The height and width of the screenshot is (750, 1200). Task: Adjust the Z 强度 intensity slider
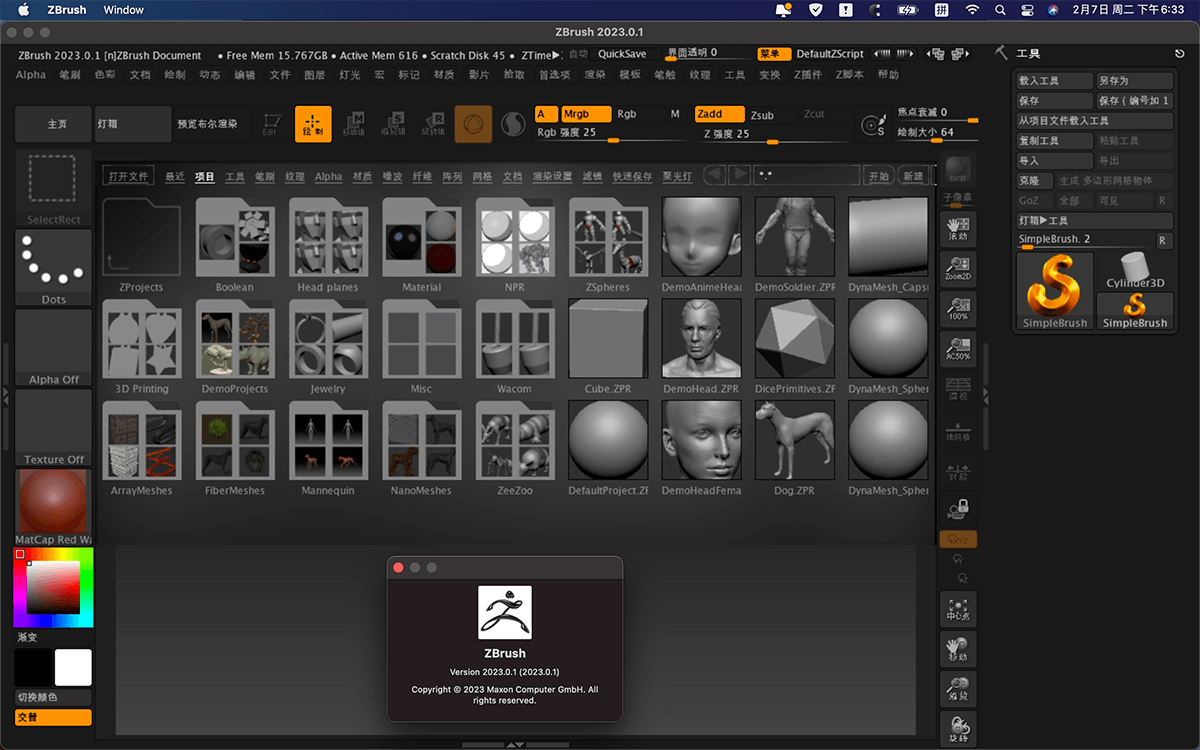pos(771,135)
